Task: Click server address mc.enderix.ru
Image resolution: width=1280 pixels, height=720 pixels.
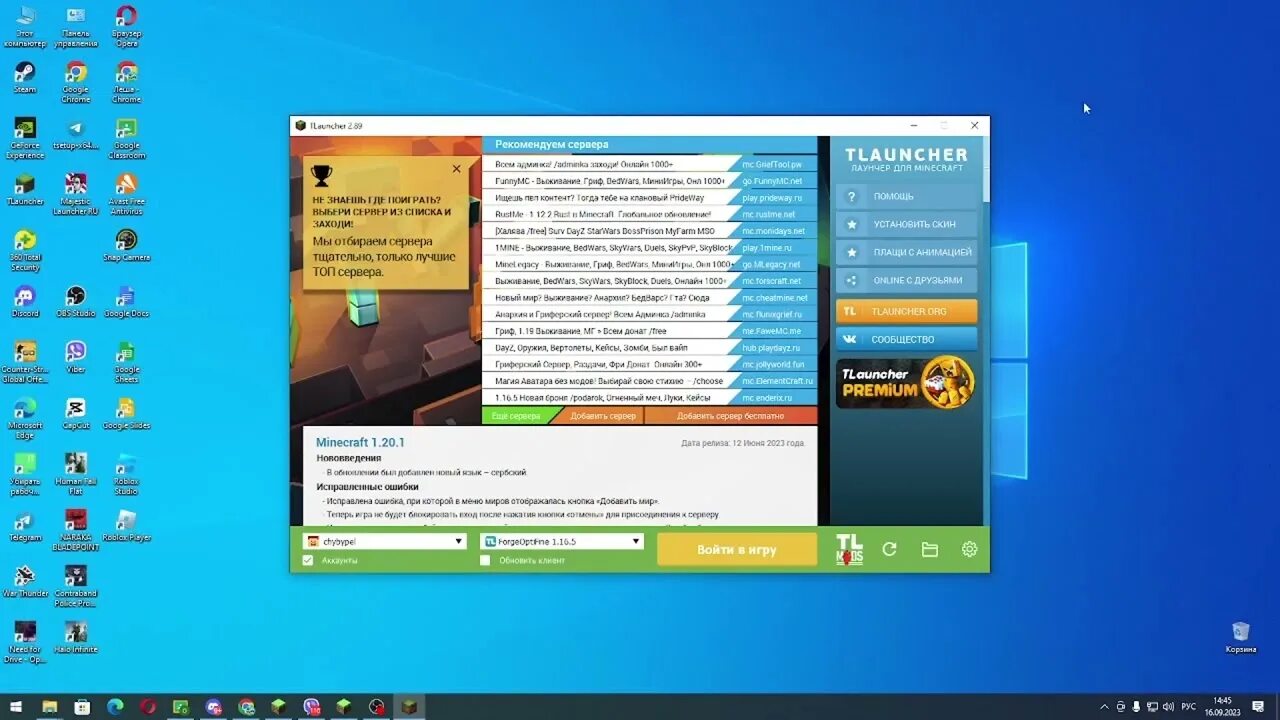Action: click(767, 398)
